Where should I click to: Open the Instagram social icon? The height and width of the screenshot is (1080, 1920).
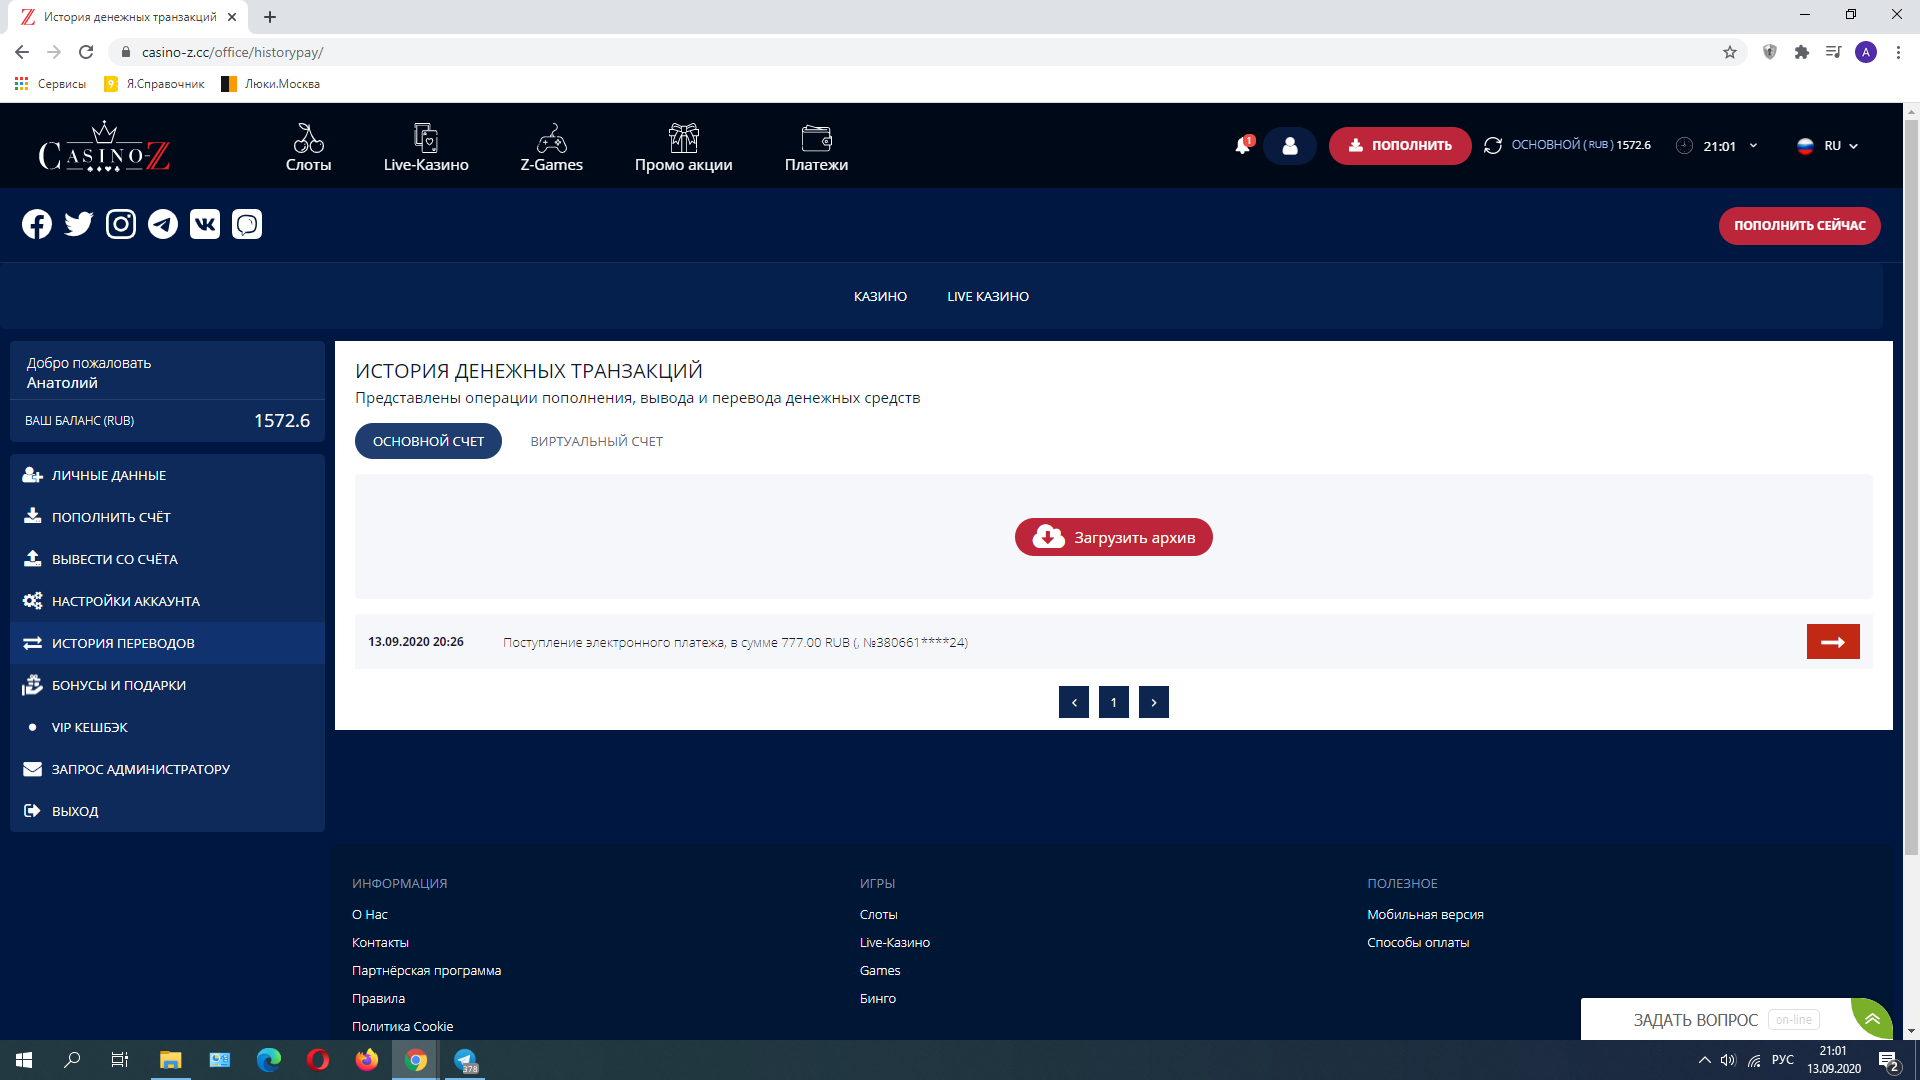121,224
